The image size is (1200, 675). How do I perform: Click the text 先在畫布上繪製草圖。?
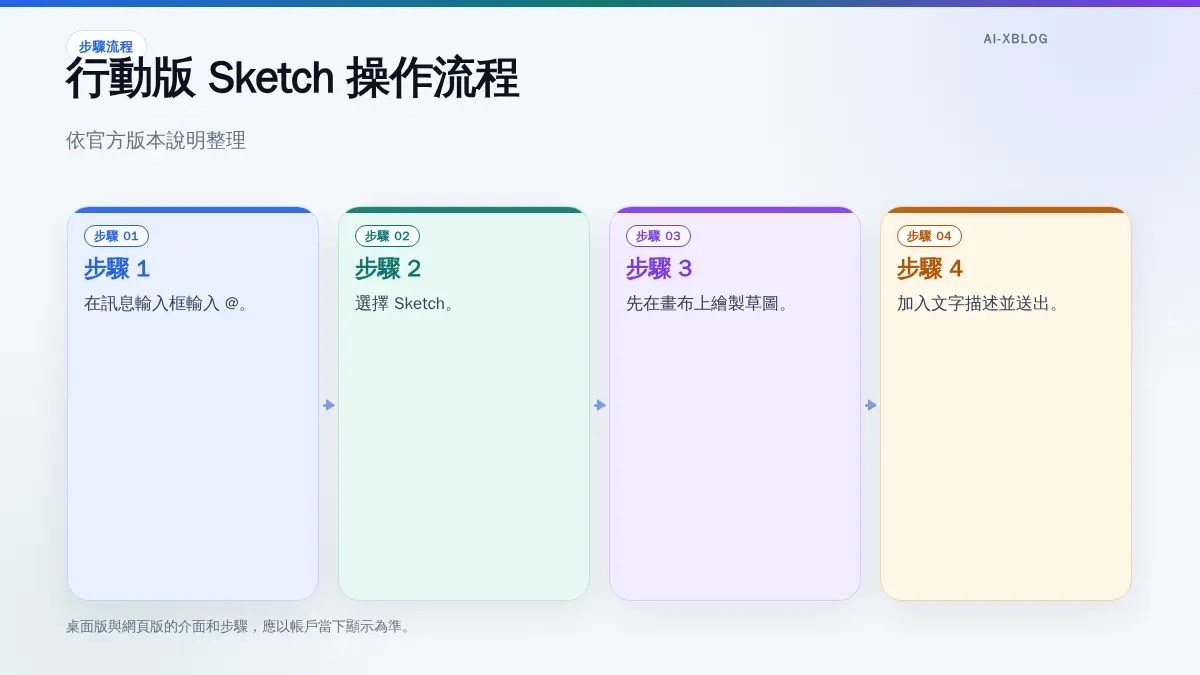point(708,304)
